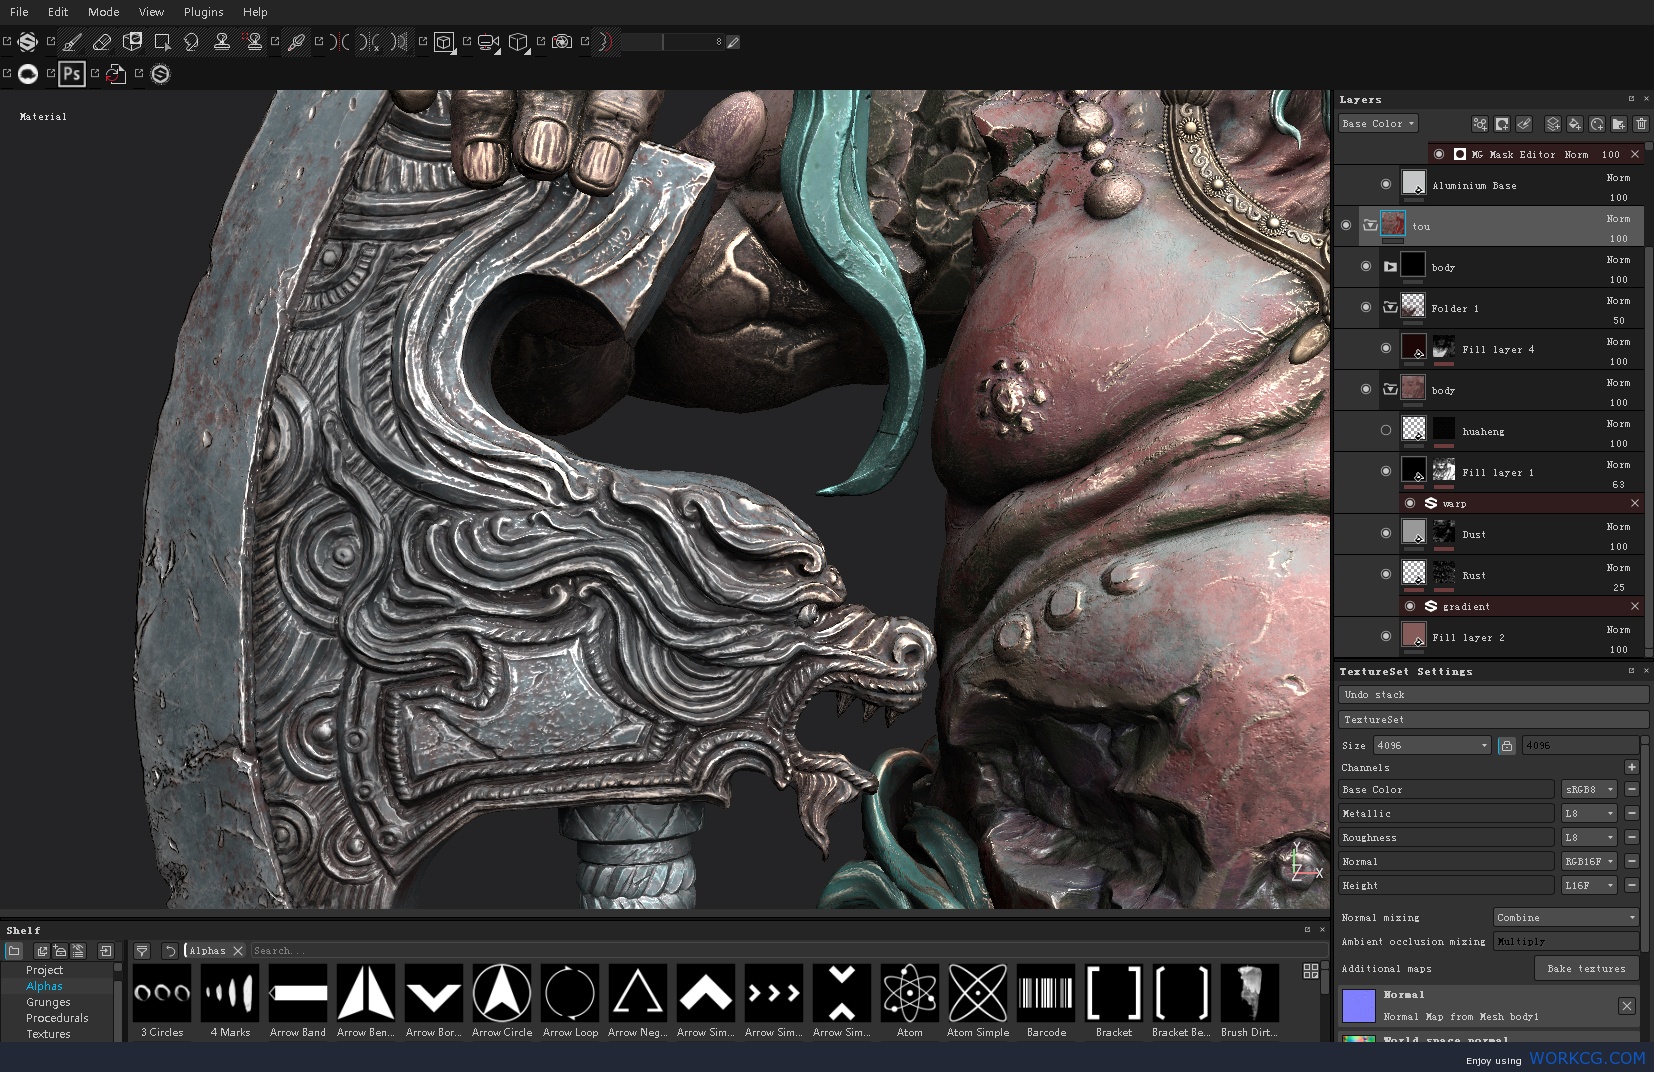Open the View menu
Image resolution: width=1654 pixels, height=1072 pixels.
click(151, 12)
